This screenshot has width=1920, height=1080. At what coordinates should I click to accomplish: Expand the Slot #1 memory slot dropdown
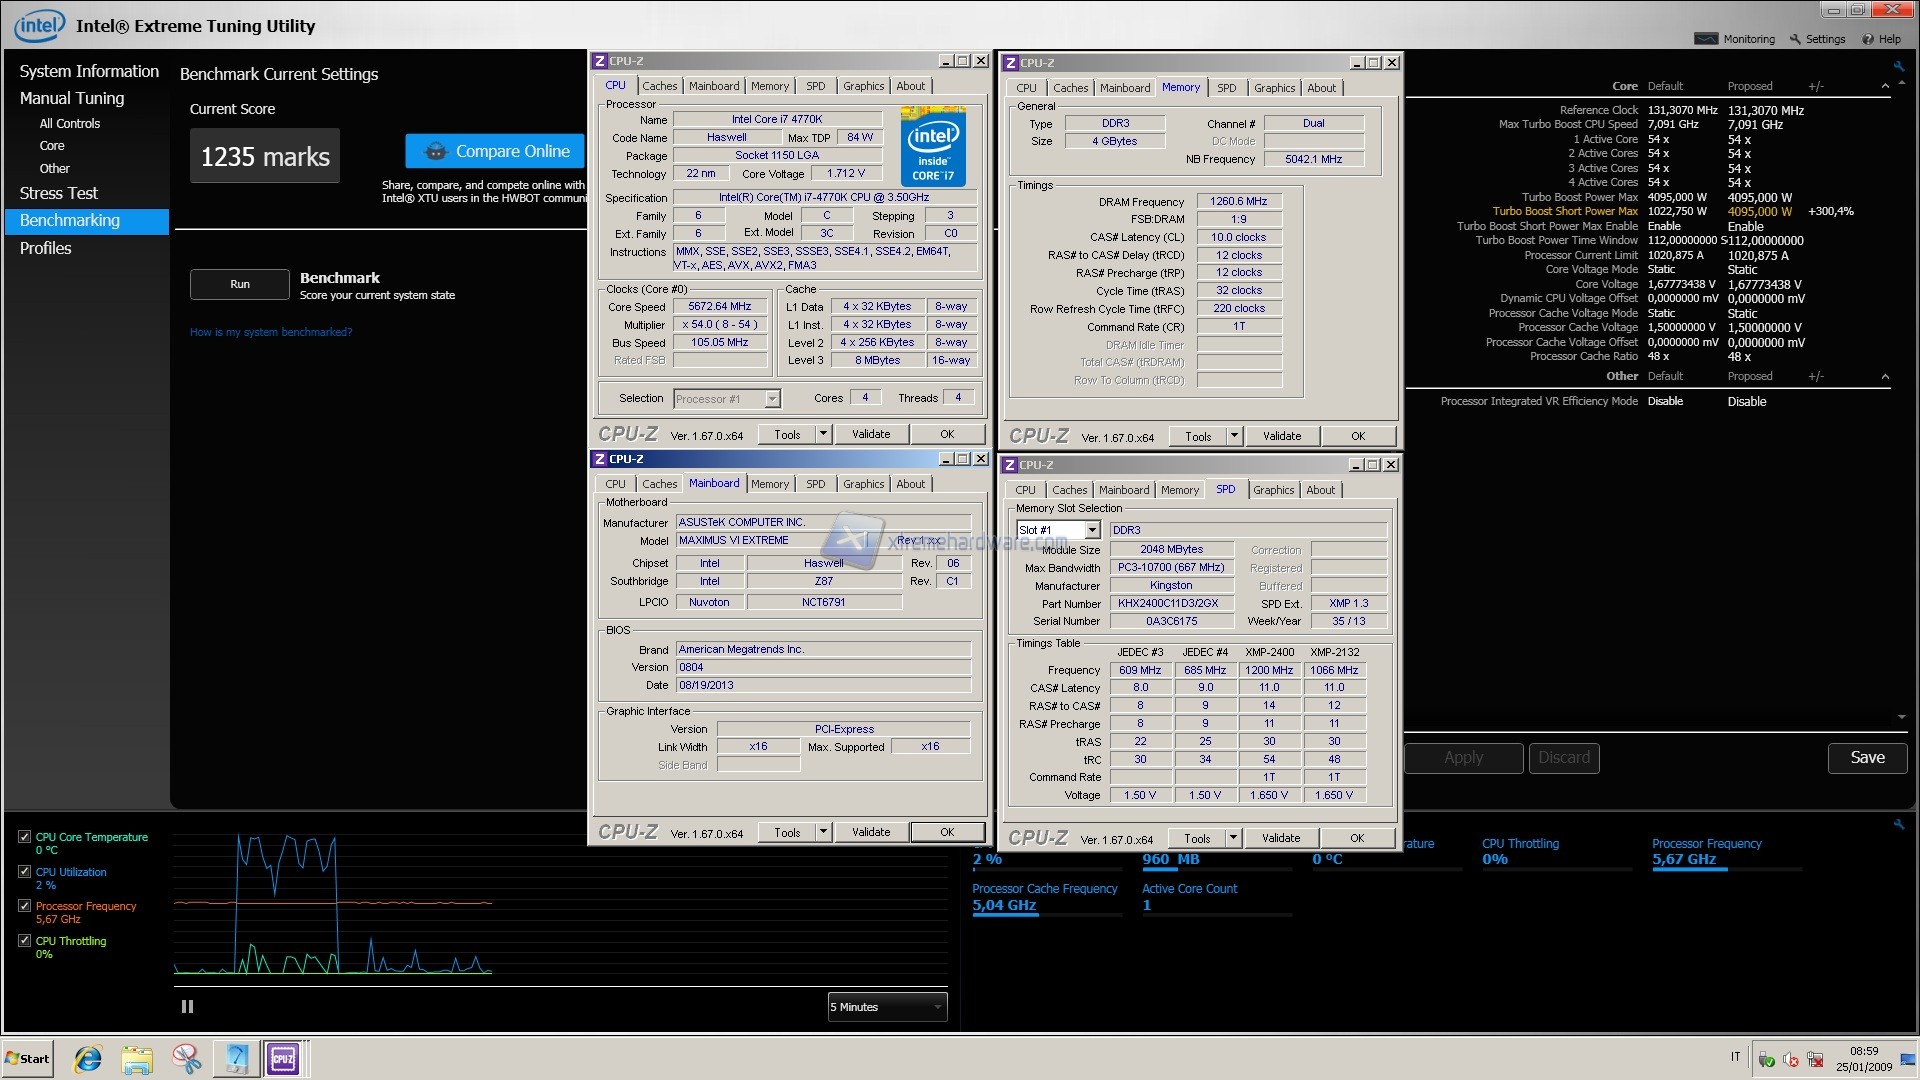(x=1092, y=530)
